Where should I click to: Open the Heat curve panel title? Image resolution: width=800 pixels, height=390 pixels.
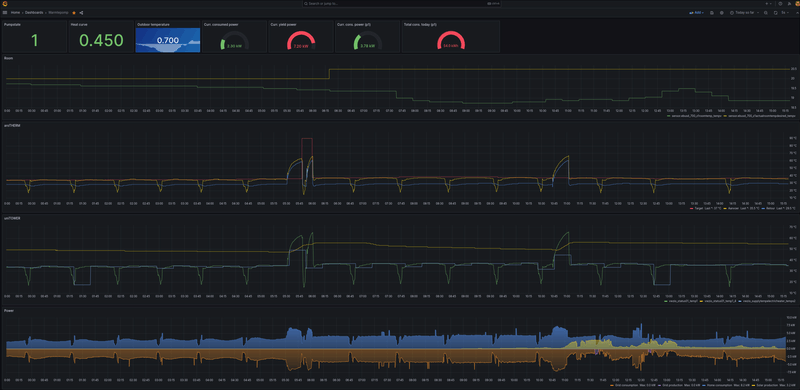coord(79,24)
